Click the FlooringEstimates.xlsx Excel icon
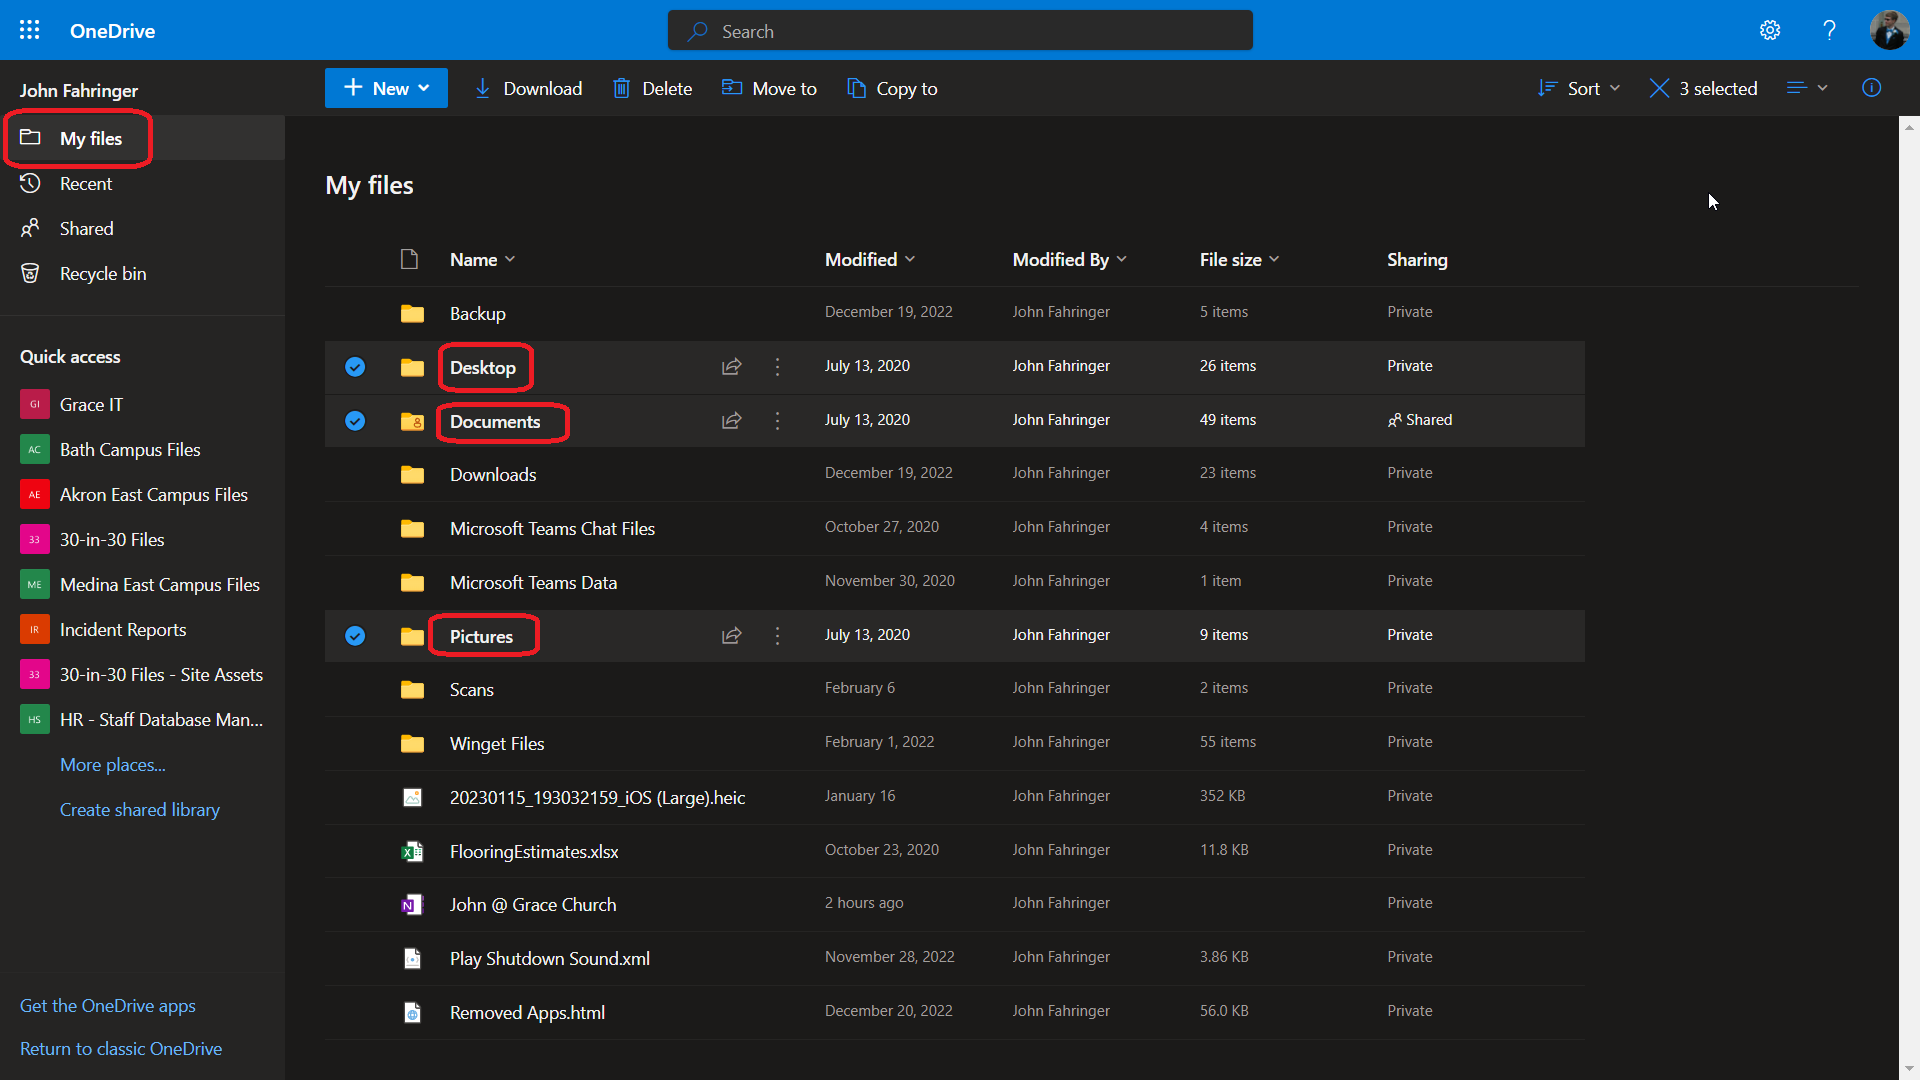This screenshot has width=1920, height=1080. pyautogui.click(x=412, y=851)
